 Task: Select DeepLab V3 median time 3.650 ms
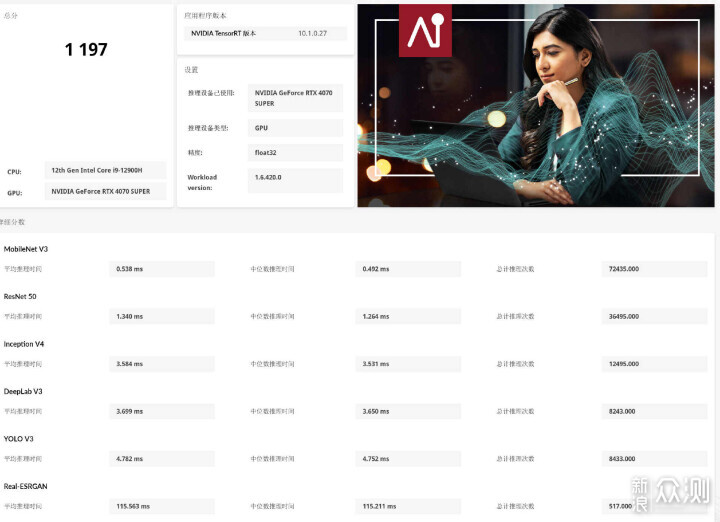click(x=408, y=411)
